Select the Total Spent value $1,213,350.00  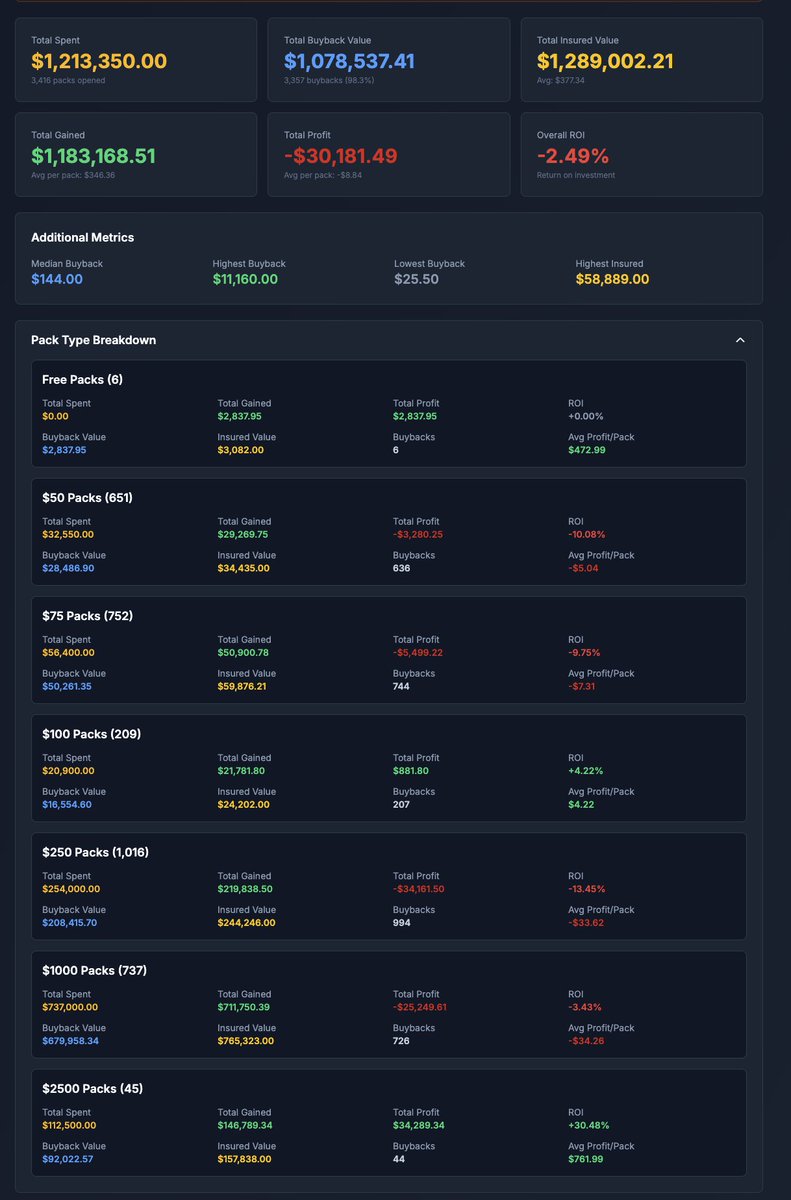(x=99, y=61)
